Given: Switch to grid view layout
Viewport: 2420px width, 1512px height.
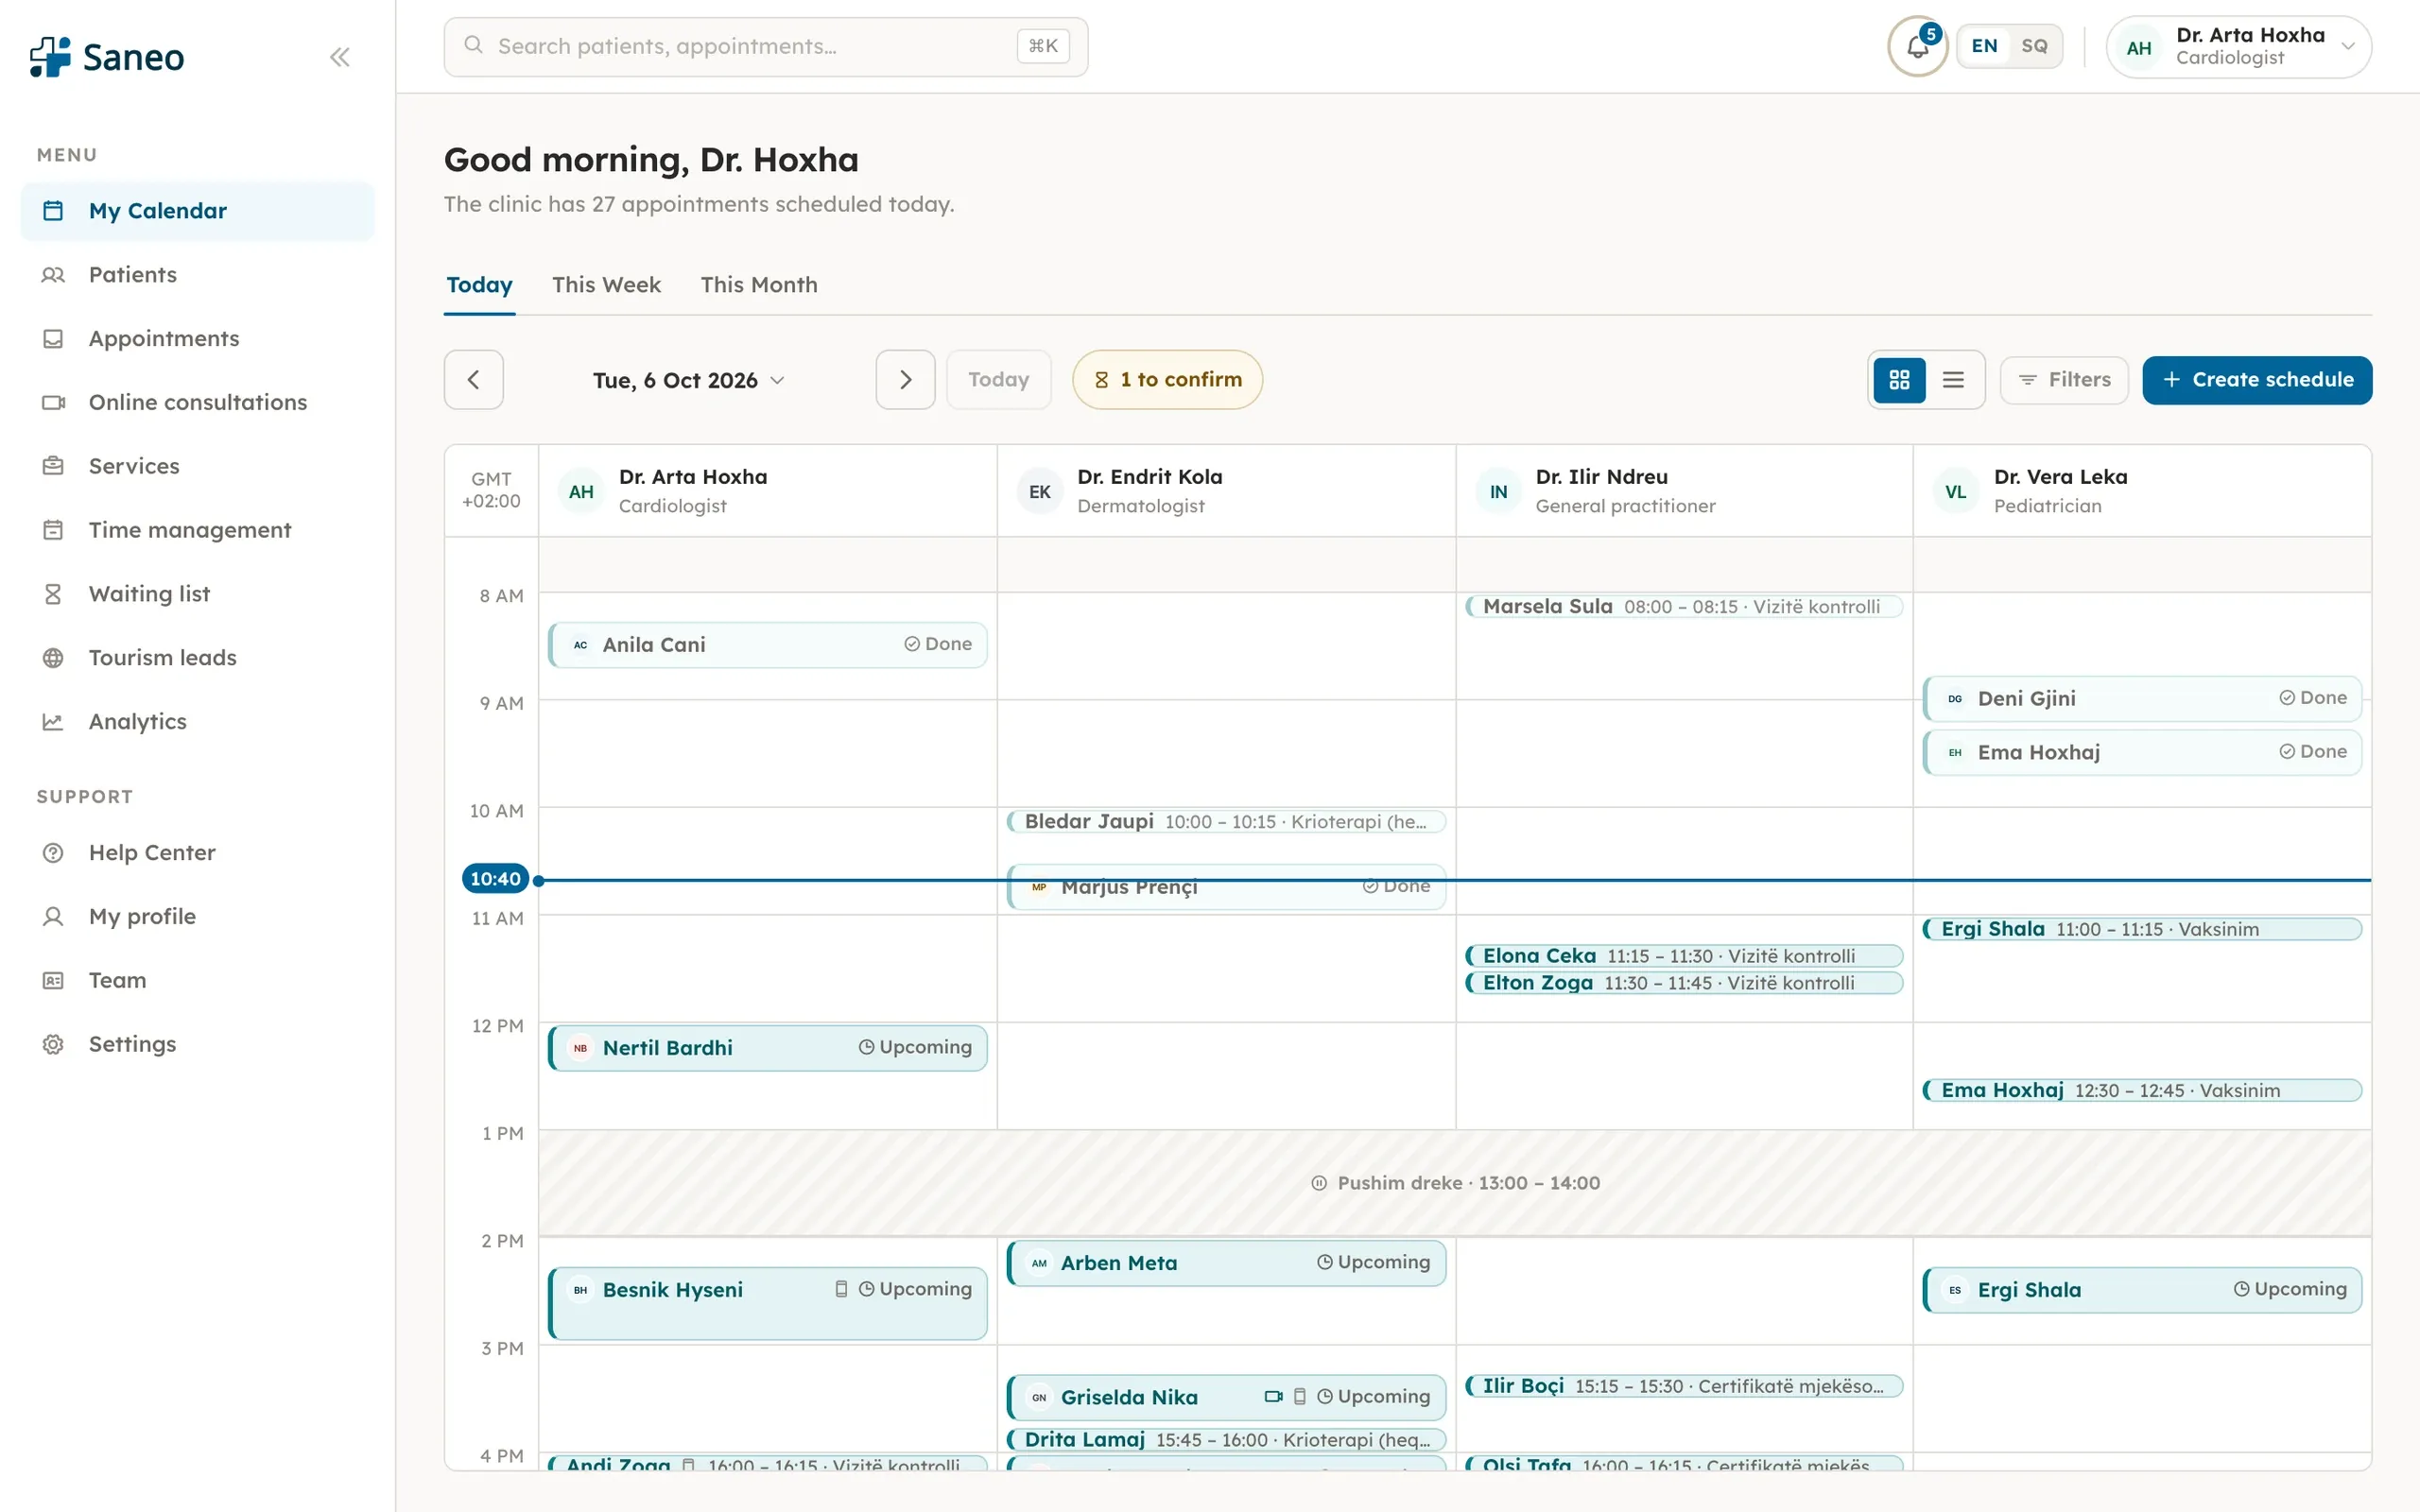Looking at the screenshot, I should tap(1899, 380).
